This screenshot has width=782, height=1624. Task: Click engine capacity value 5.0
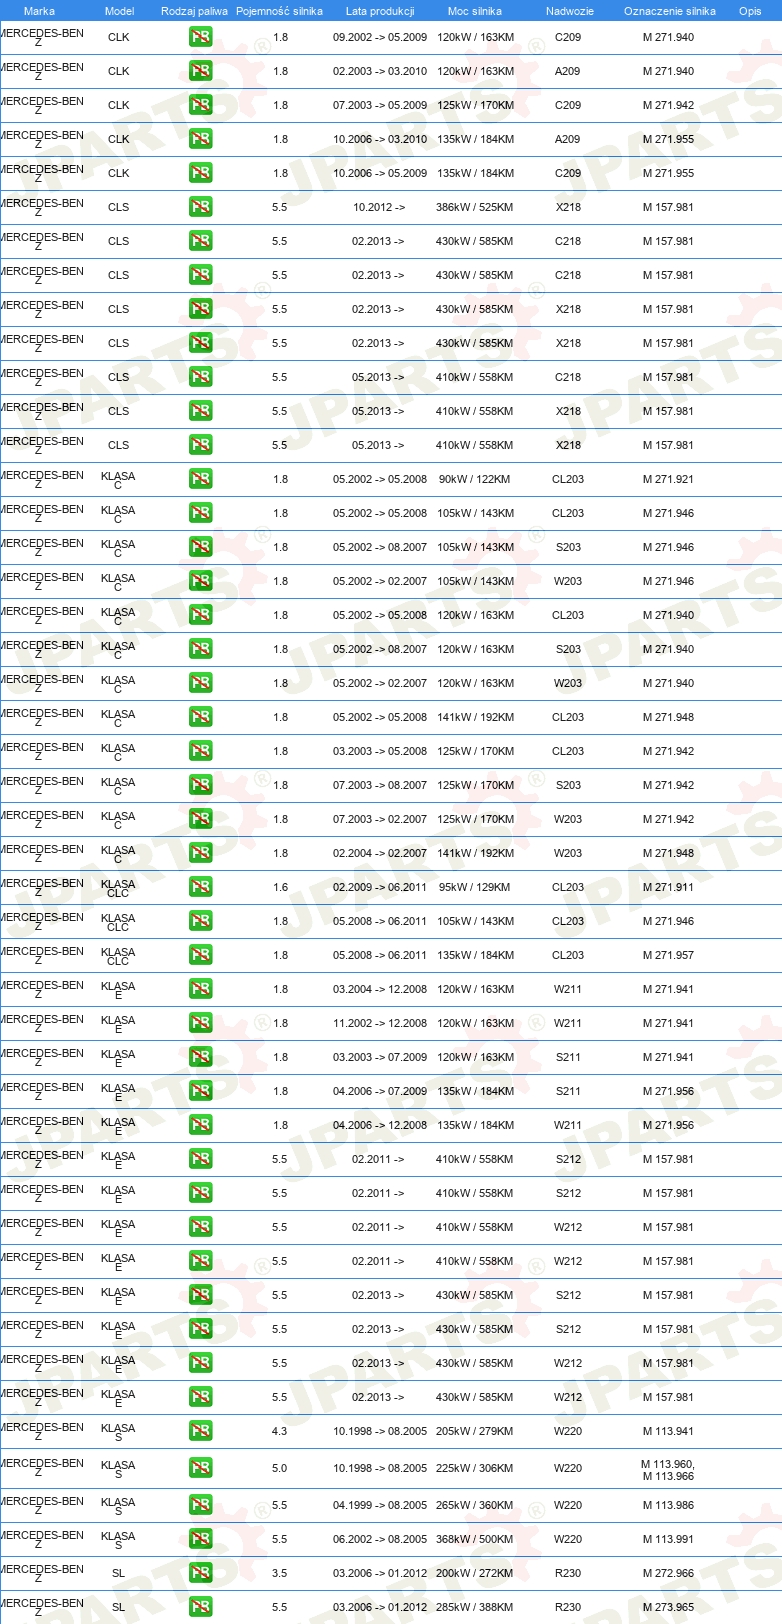coord(280,1469)
